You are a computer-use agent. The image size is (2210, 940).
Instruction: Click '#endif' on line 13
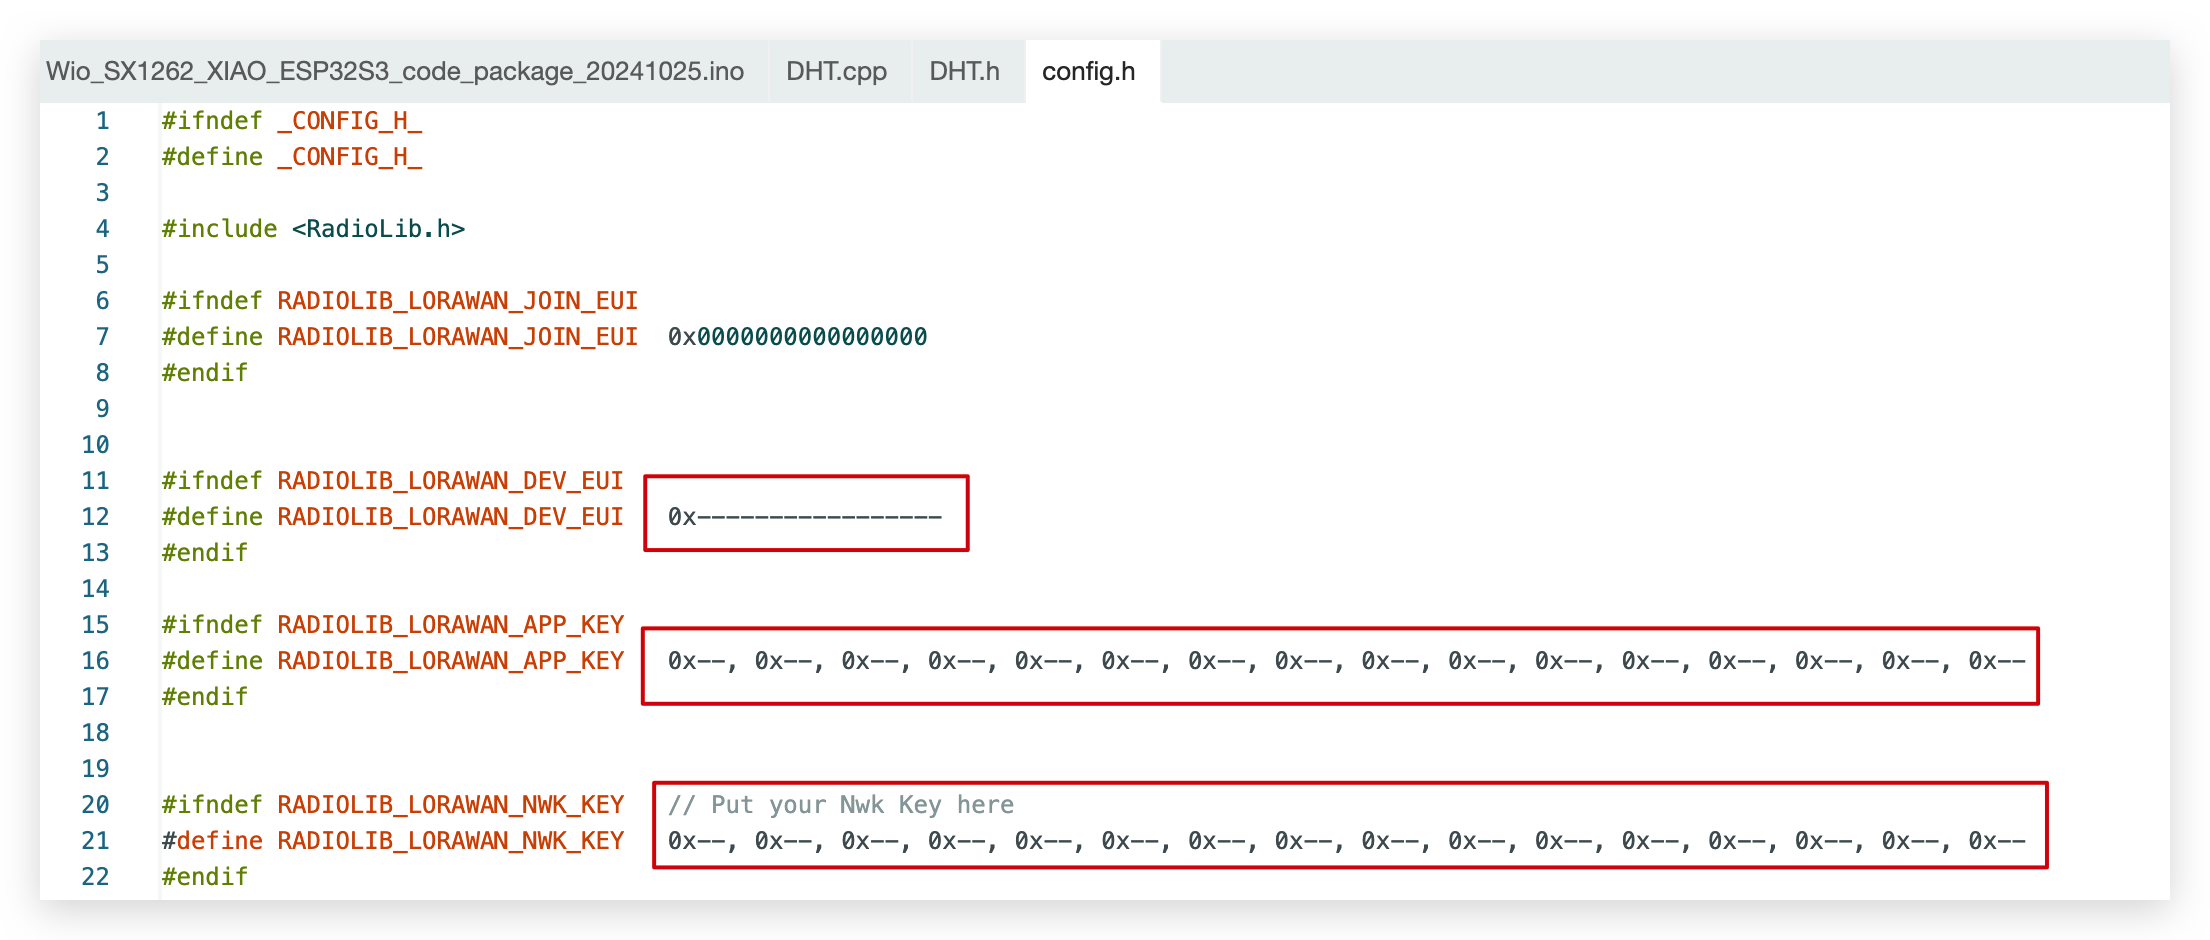tap(205, 553)
